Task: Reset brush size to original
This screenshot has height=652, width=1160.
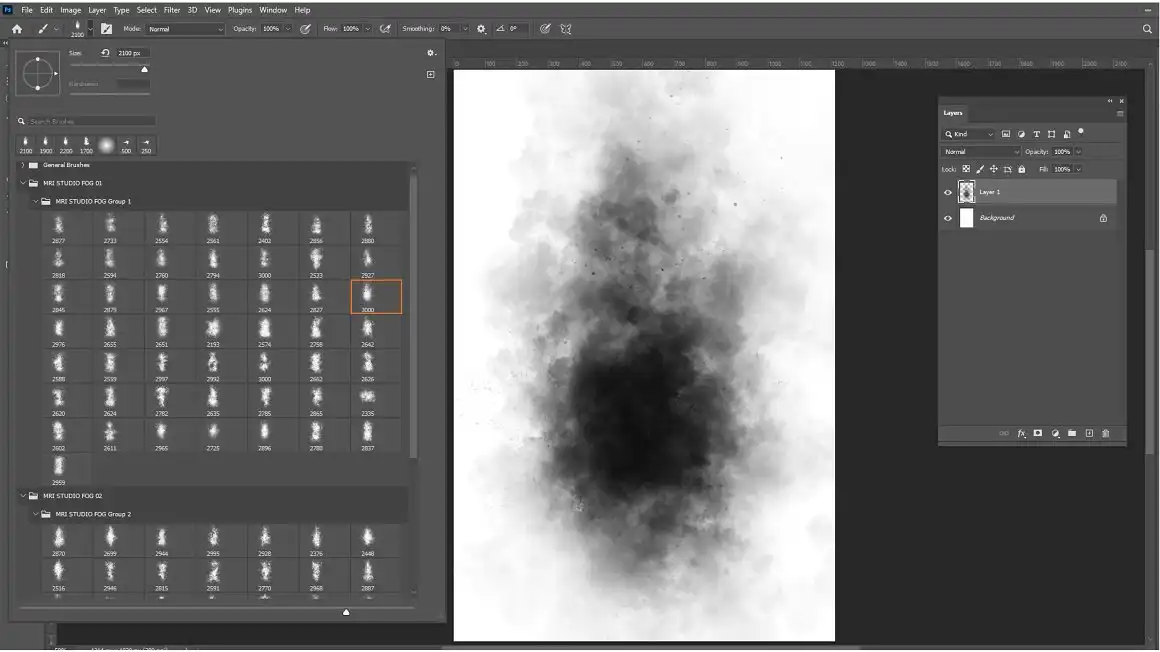Action: [105, 53]
